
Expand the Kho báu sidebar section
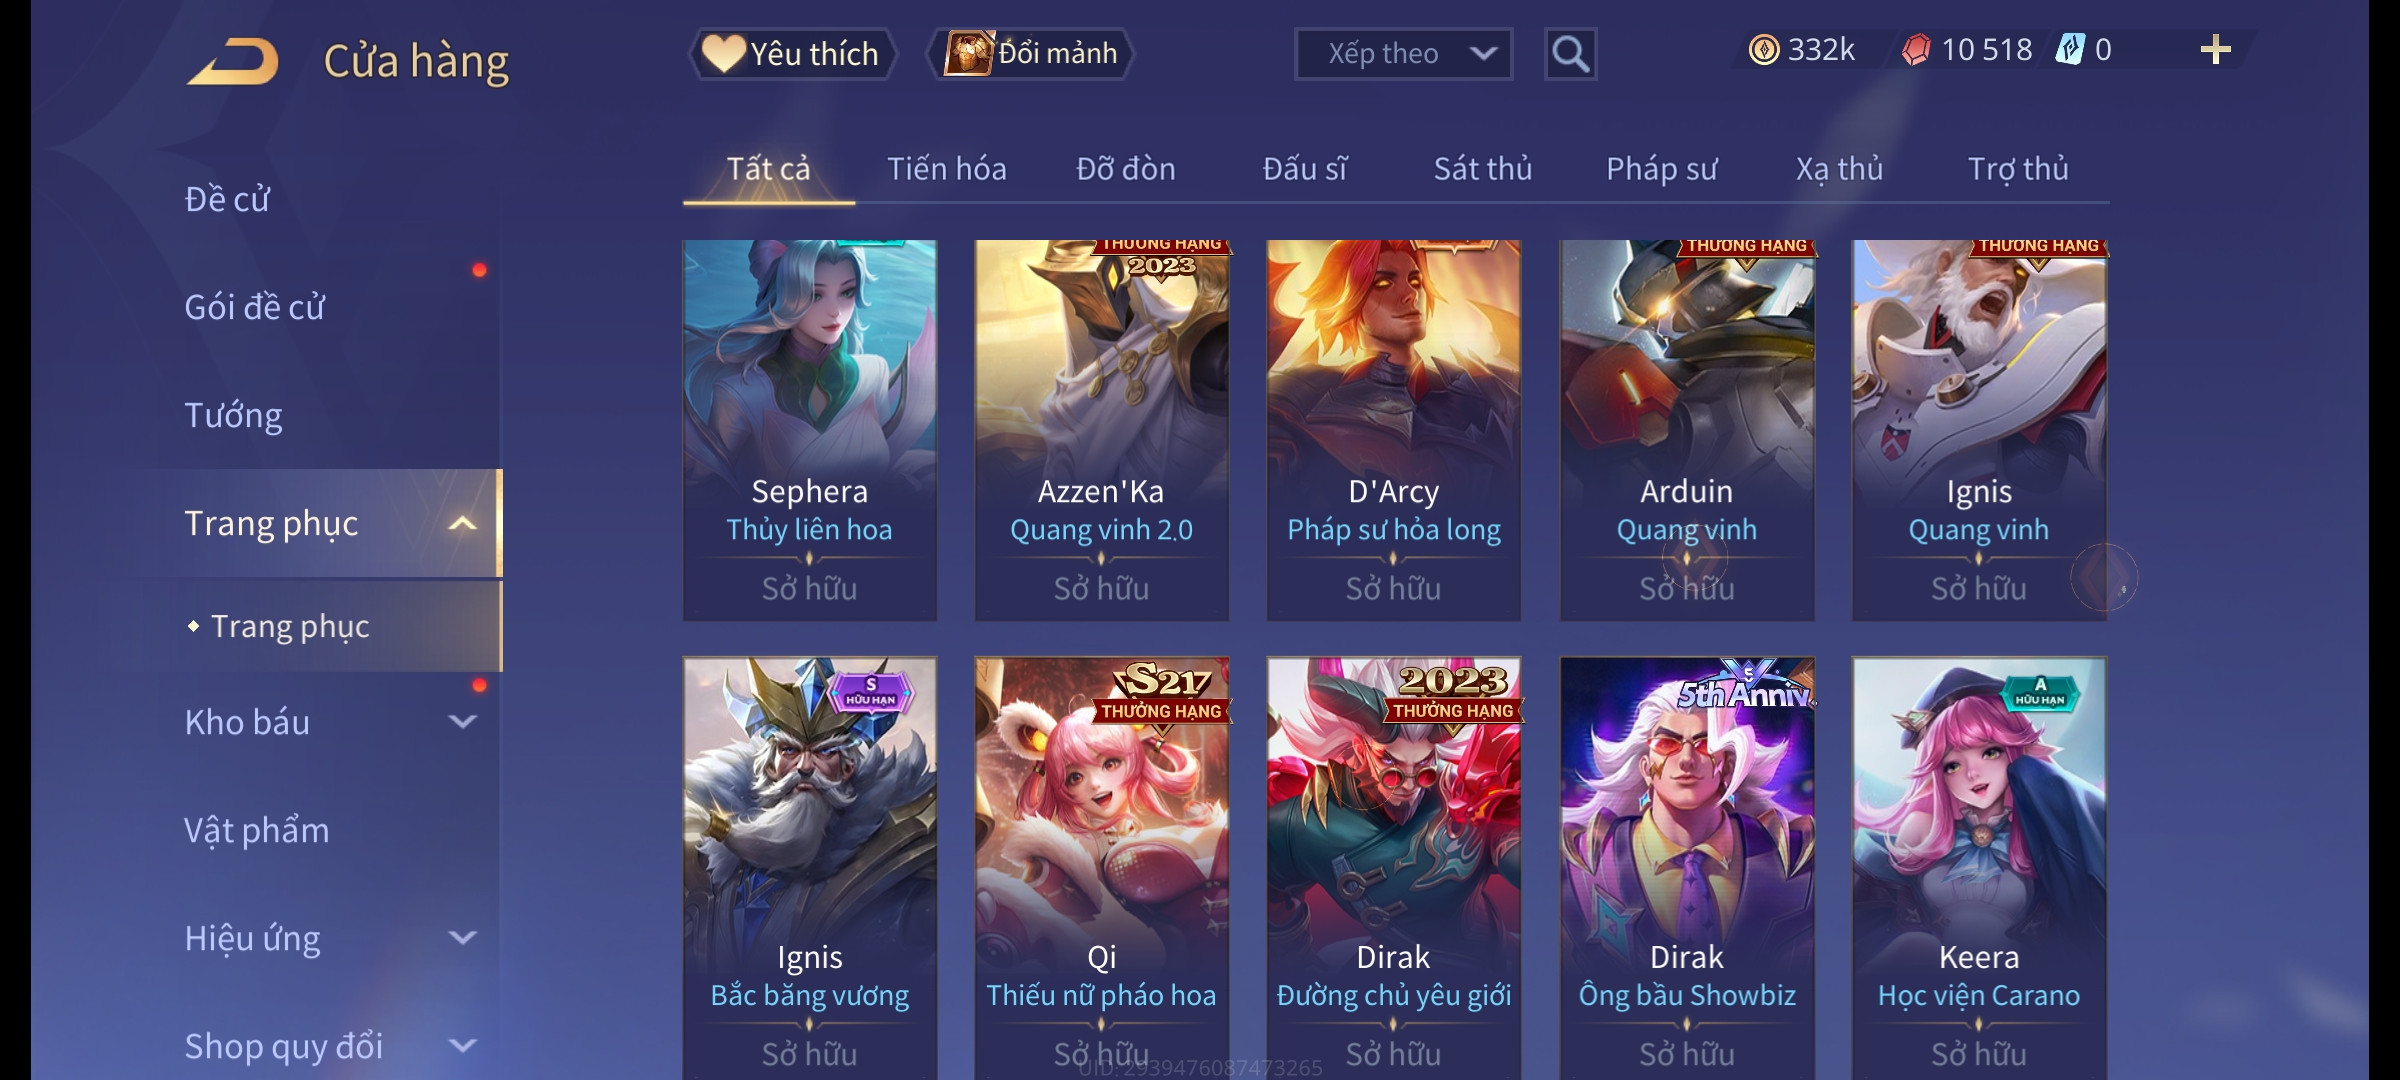click(462, 722)
